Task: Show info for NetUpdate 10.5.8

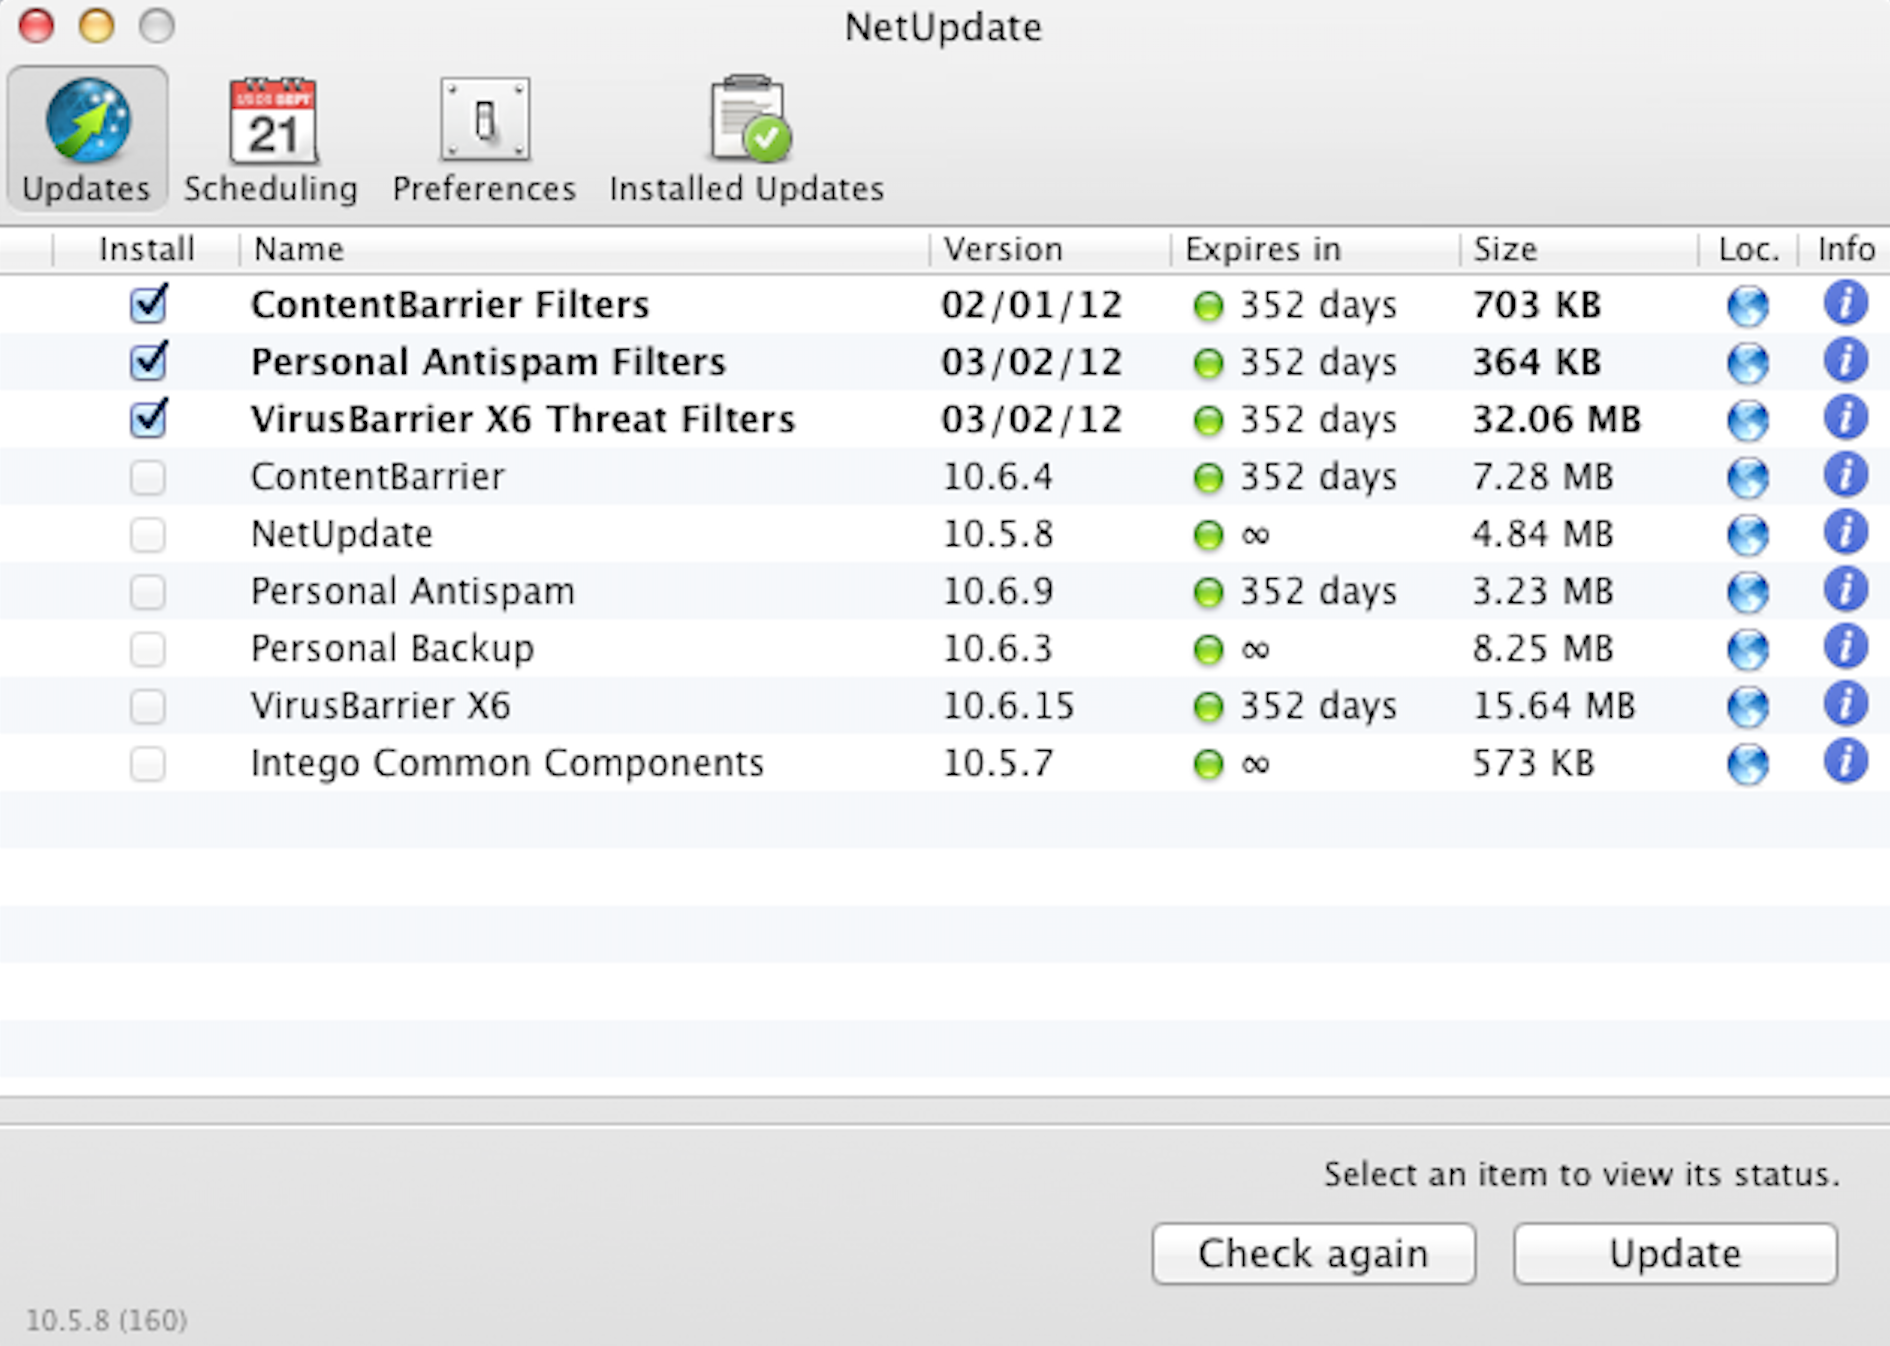Action: 1845,532
